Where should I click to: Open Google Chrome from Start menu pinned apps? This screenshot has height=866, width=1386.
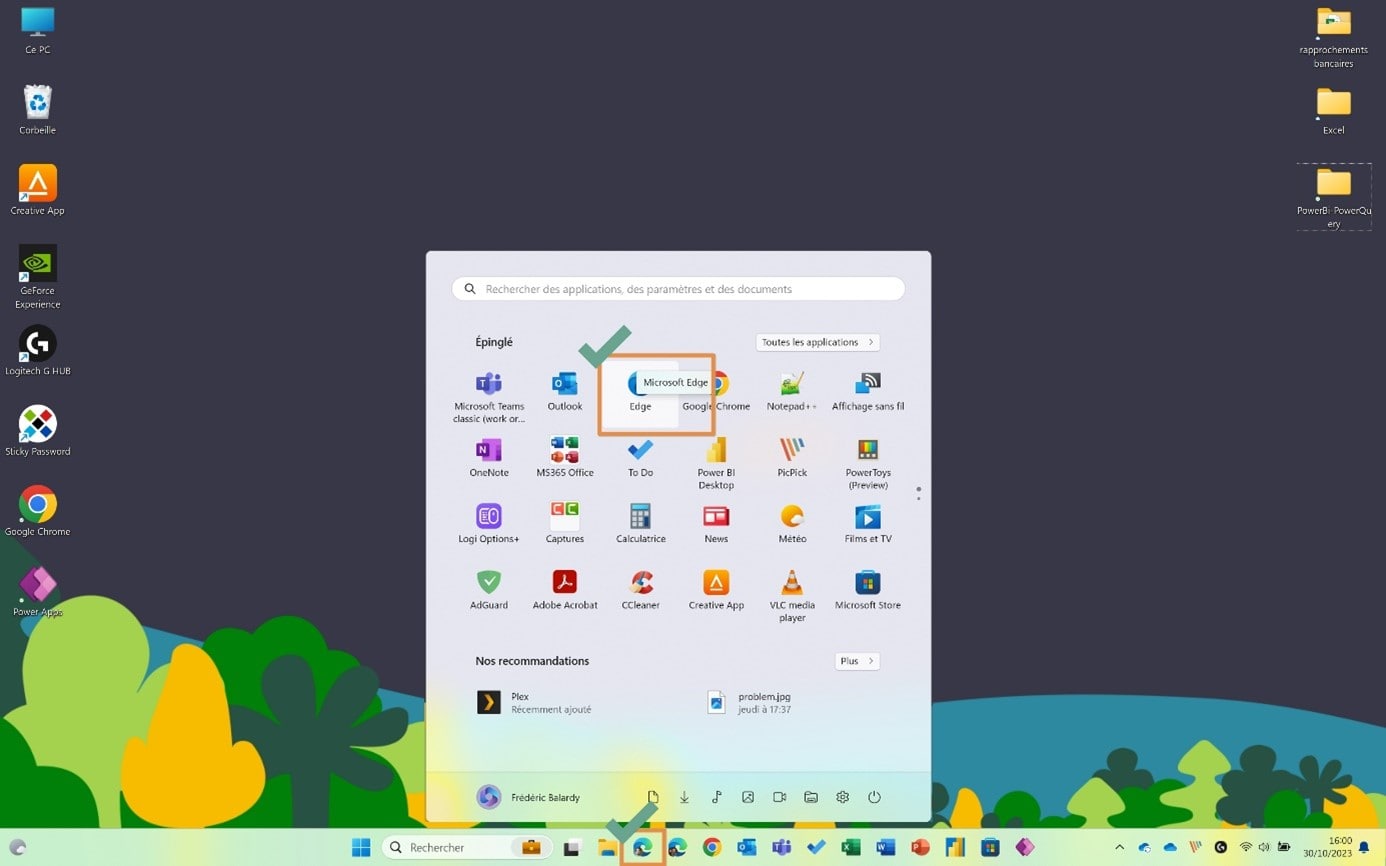pos(716,391)
